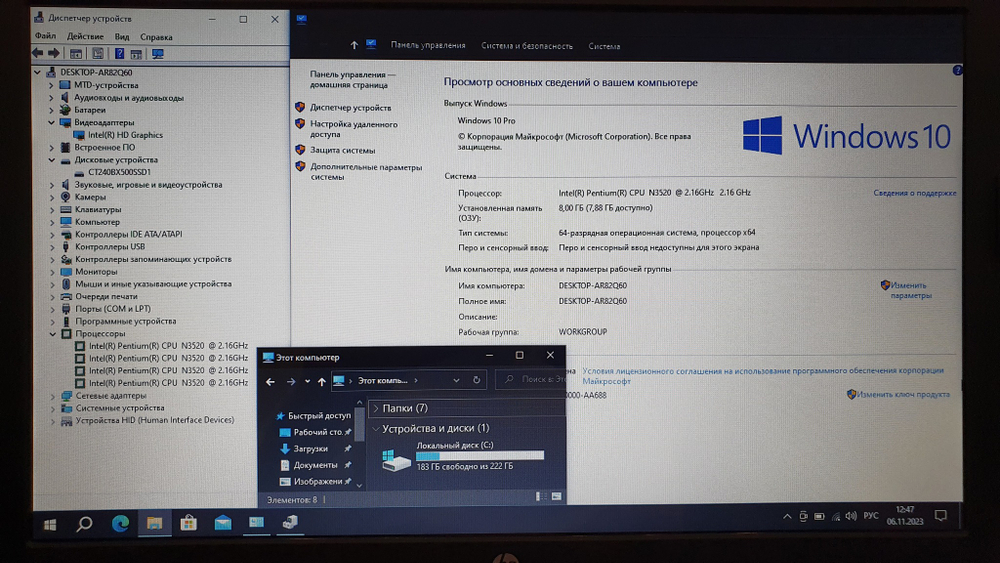Click the System window help icon
Screen dimensions: 1000x563
pyautogui.click(x=957, y=70)
